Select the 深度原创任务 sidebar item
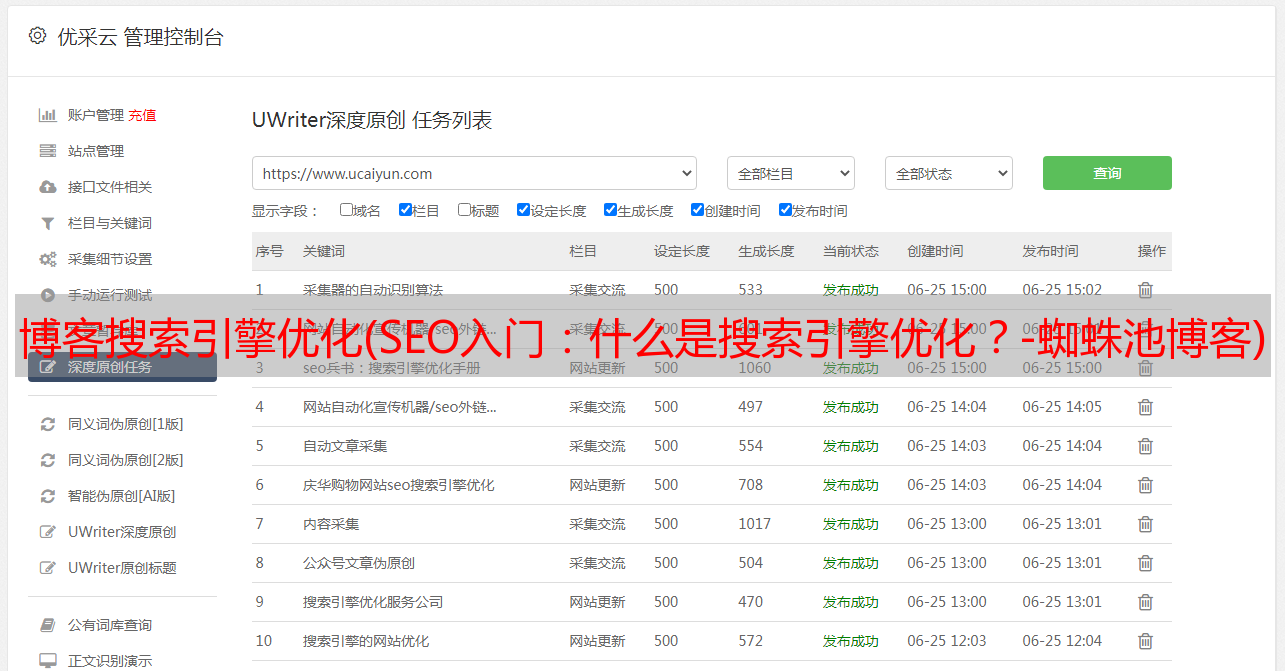This screenshot has width=1285, height=671. click(122, 367)
